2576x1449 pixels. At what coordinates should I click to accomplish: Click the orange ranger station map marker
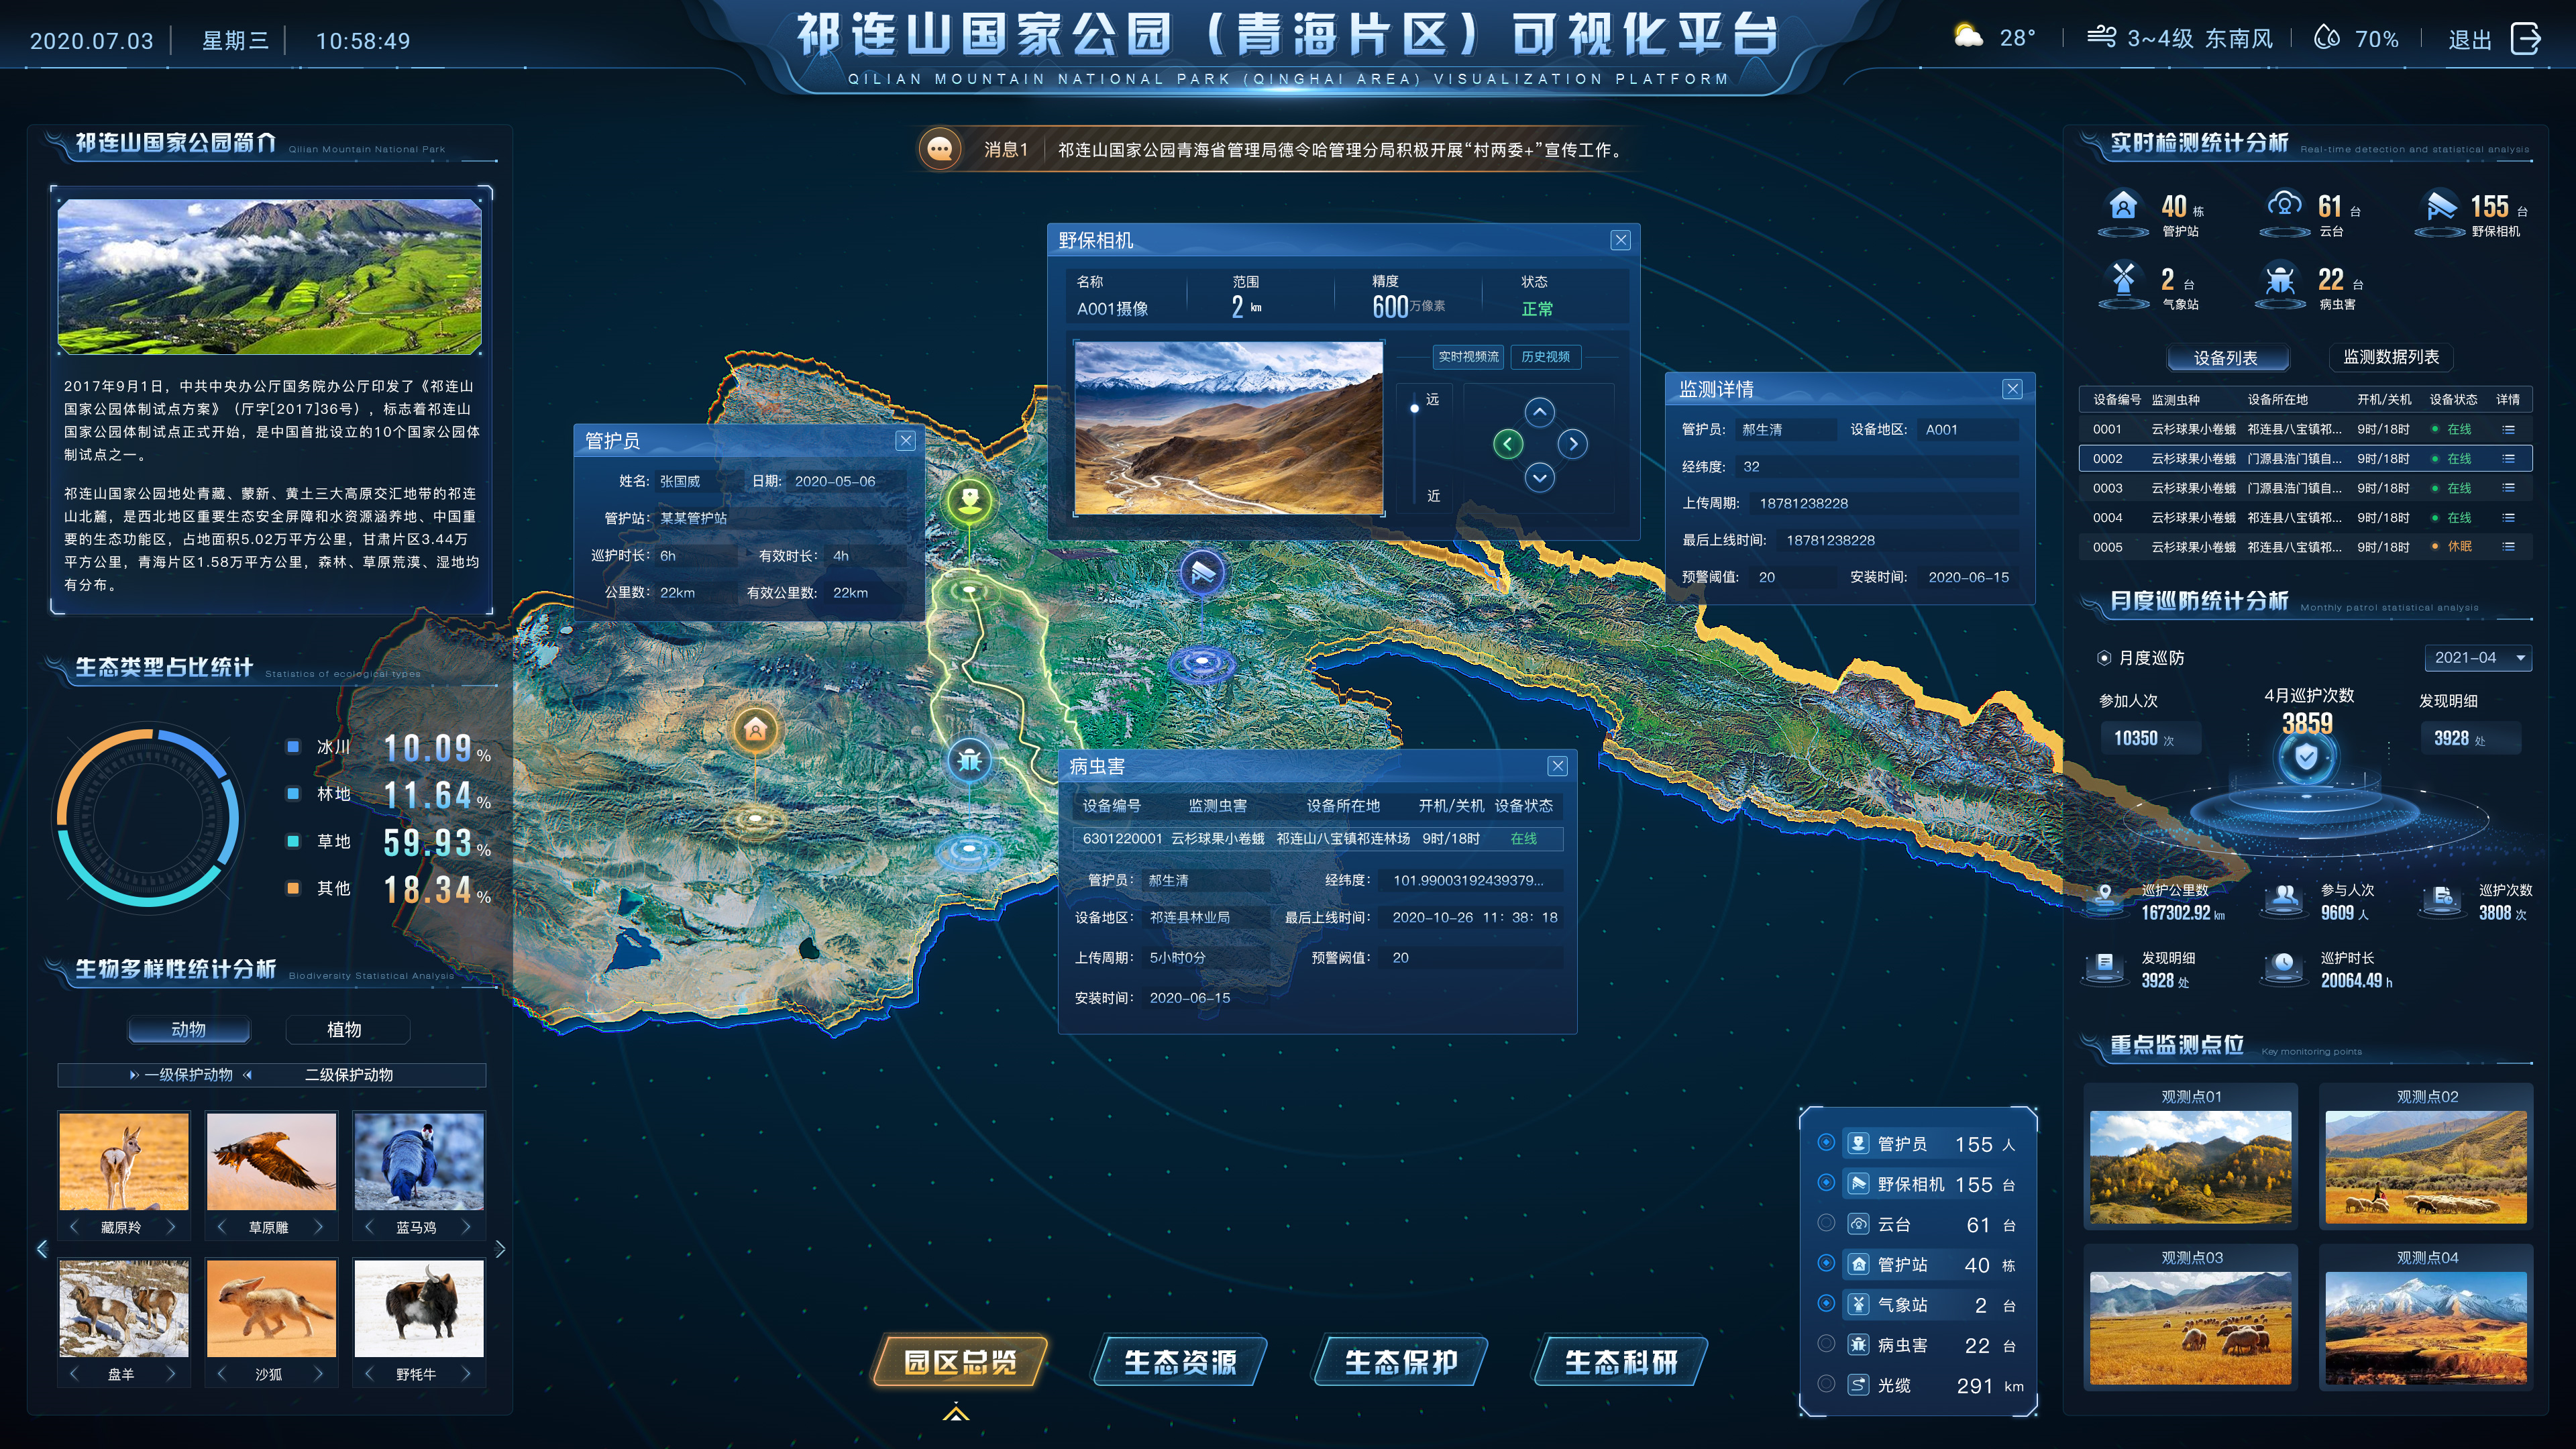755,730
